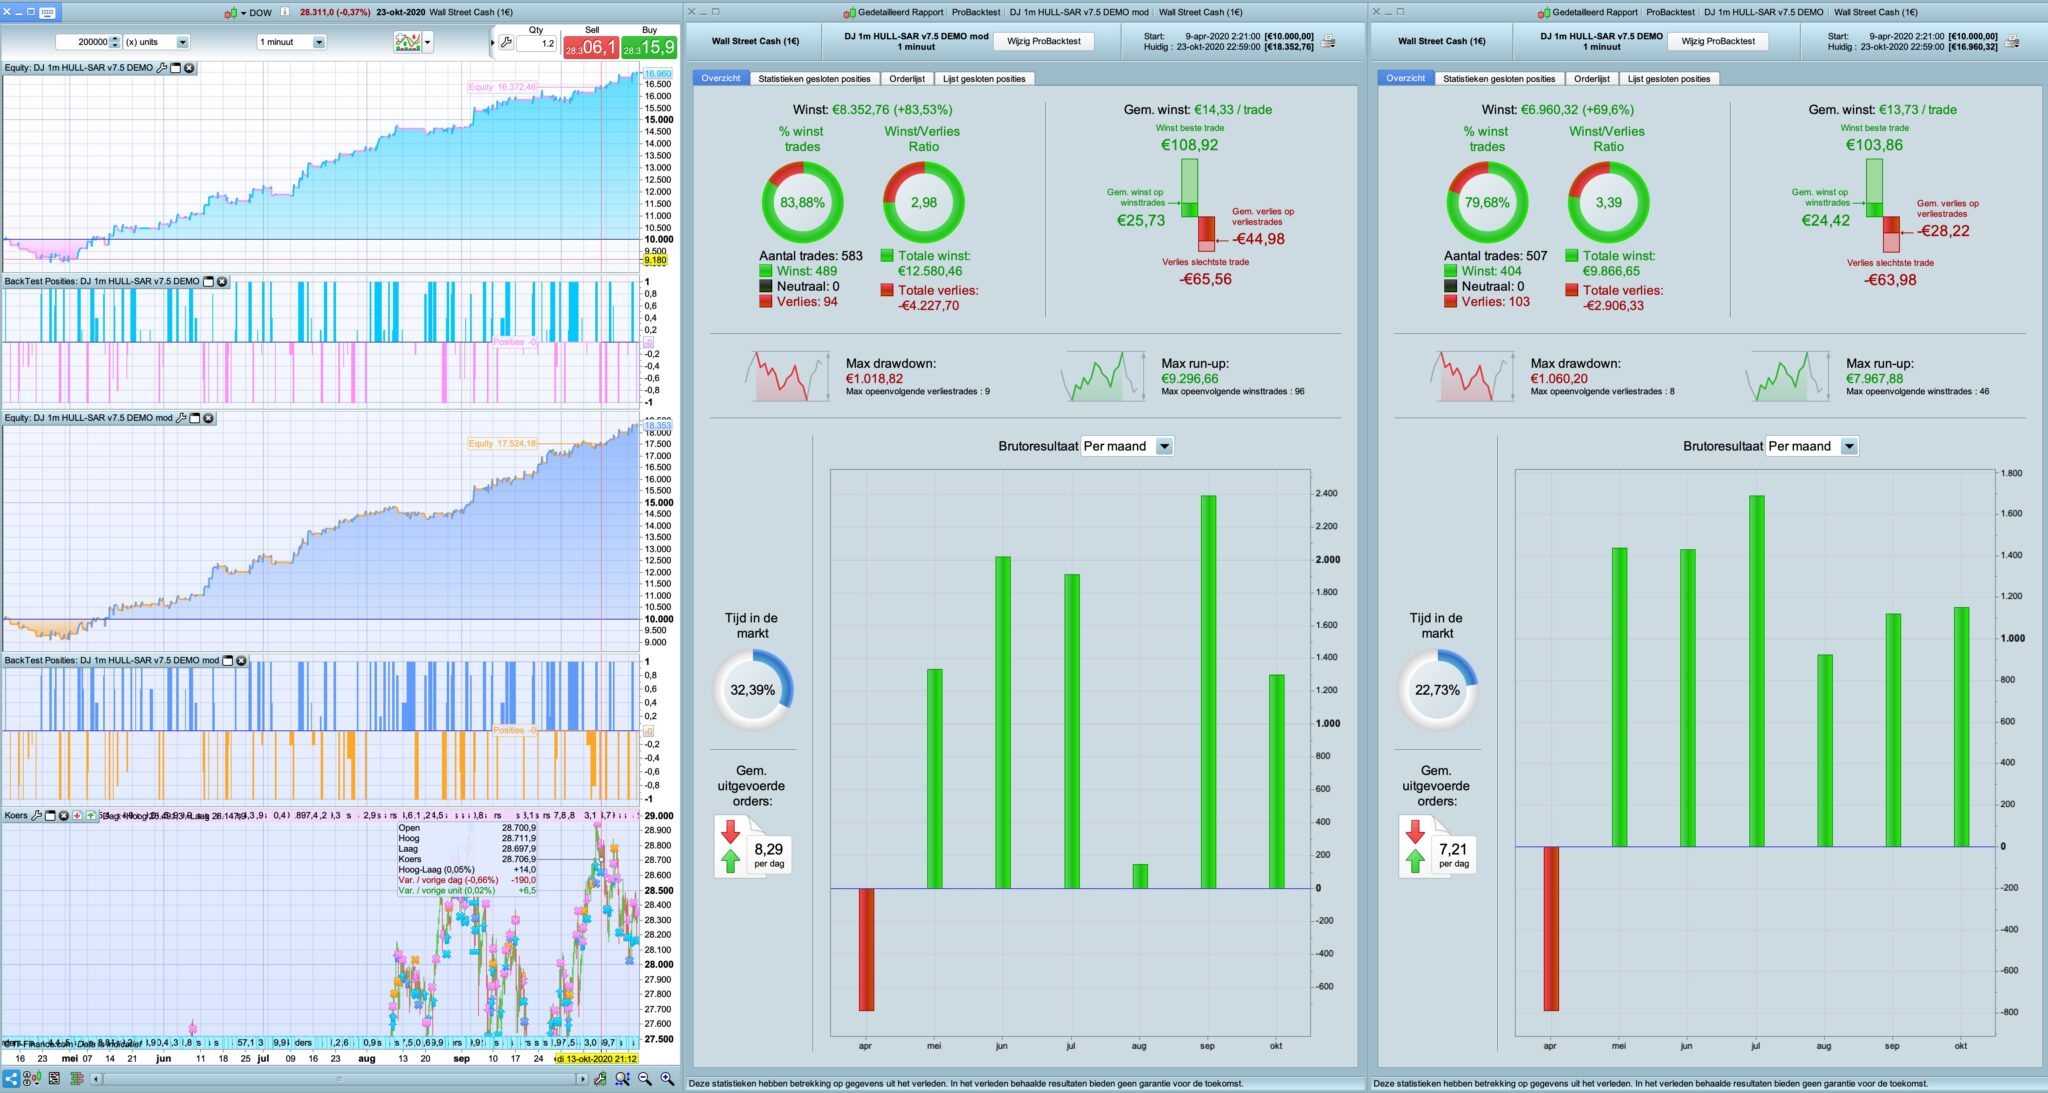Expand the order panel arrow left of Qty
The image size is (2048, 1093).
492,43
